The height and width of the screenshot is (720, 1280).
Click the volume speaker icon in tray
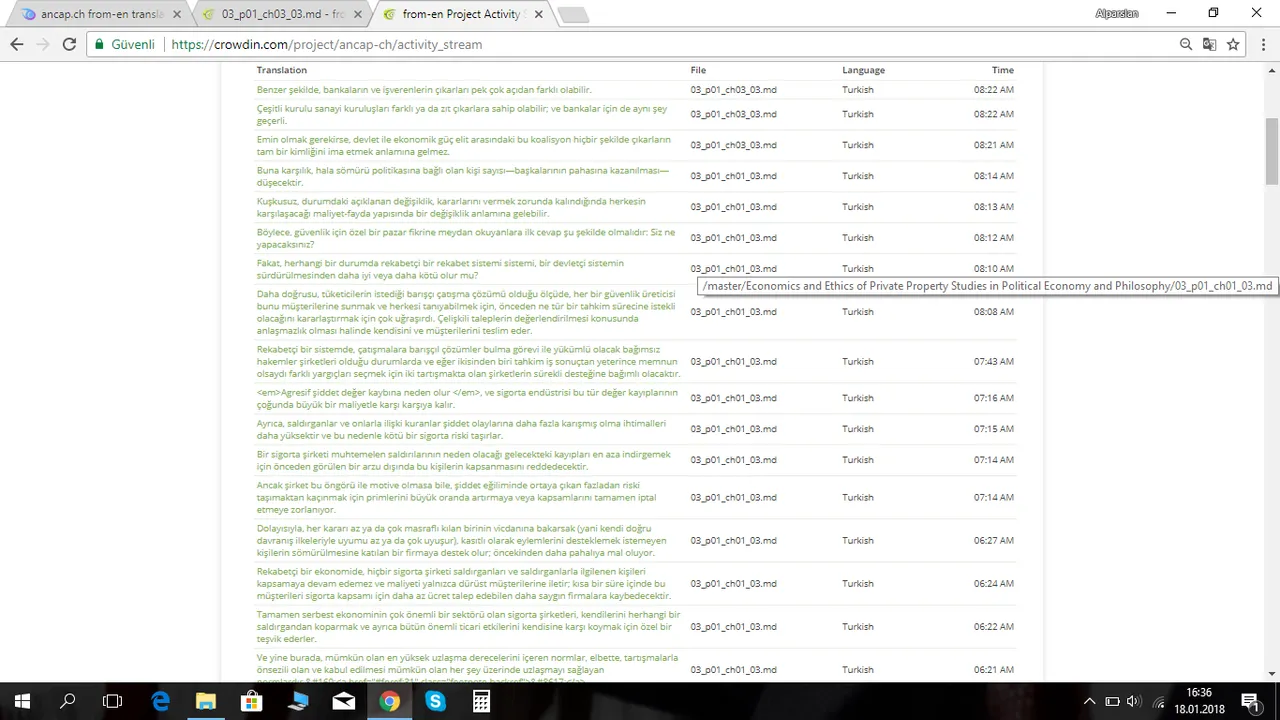point(1133,701)
